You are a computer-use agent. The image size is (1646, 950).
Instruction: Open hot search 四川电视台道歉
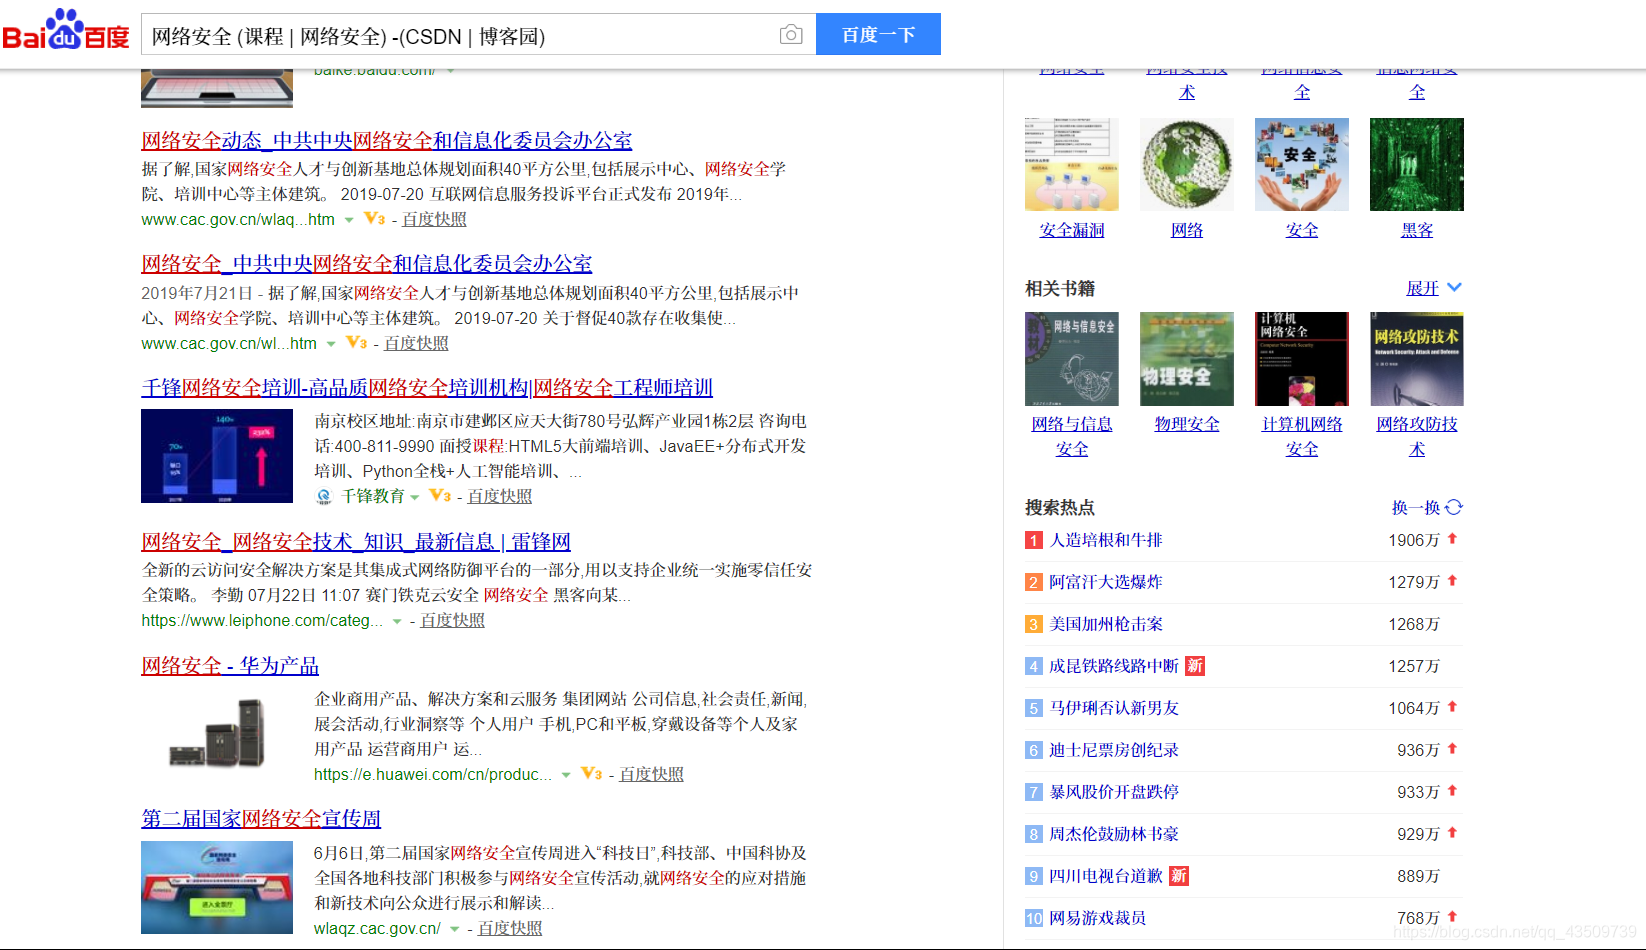[1106, 876]
